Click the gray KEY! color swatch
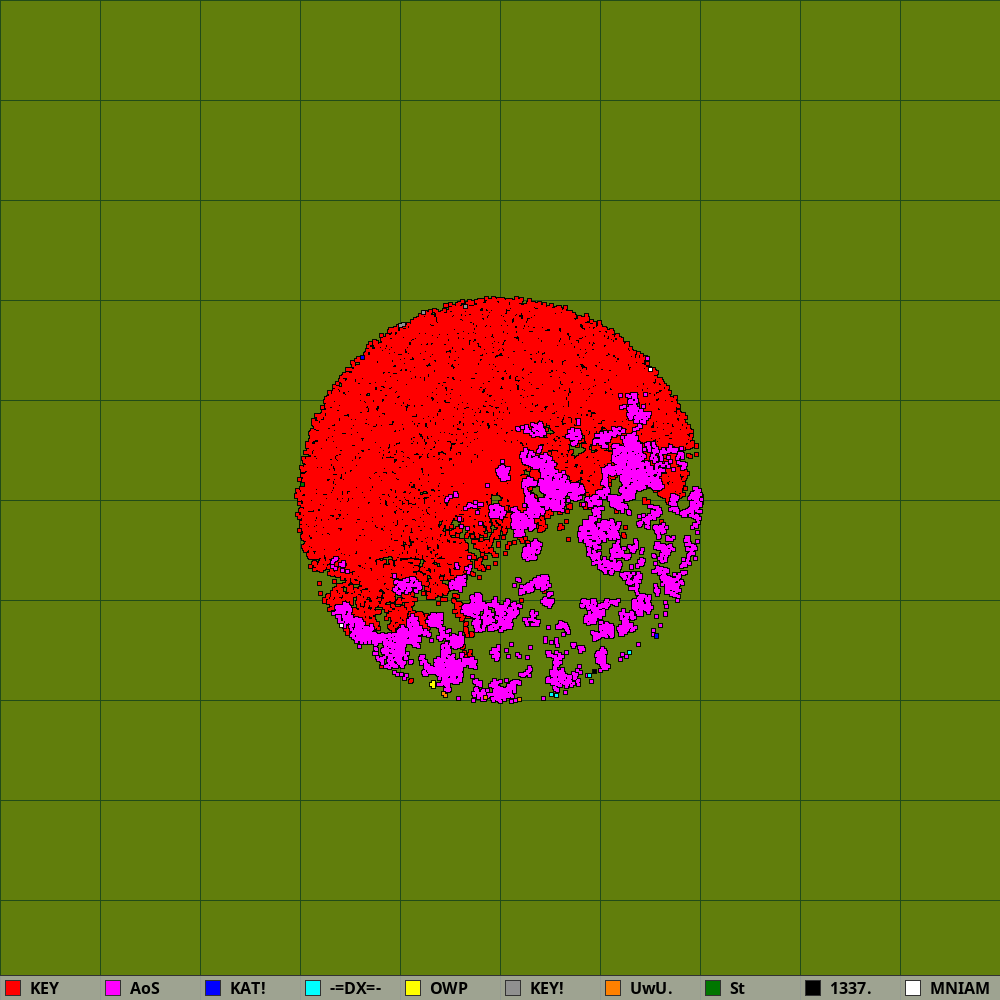 (513, 988)
